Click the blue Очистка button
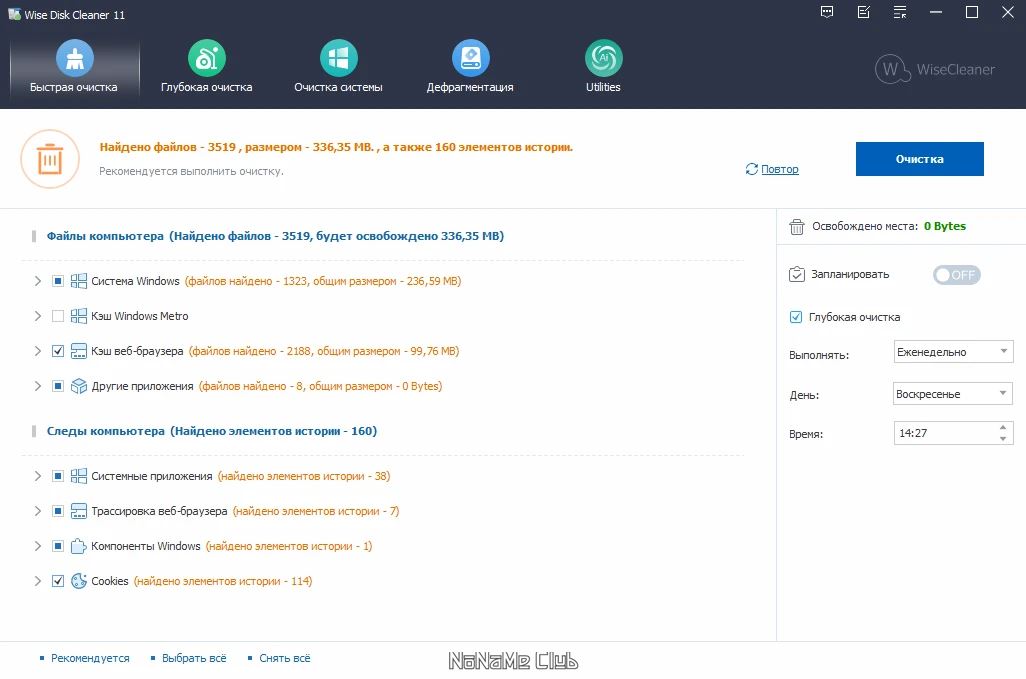 [x=919, y=159]
